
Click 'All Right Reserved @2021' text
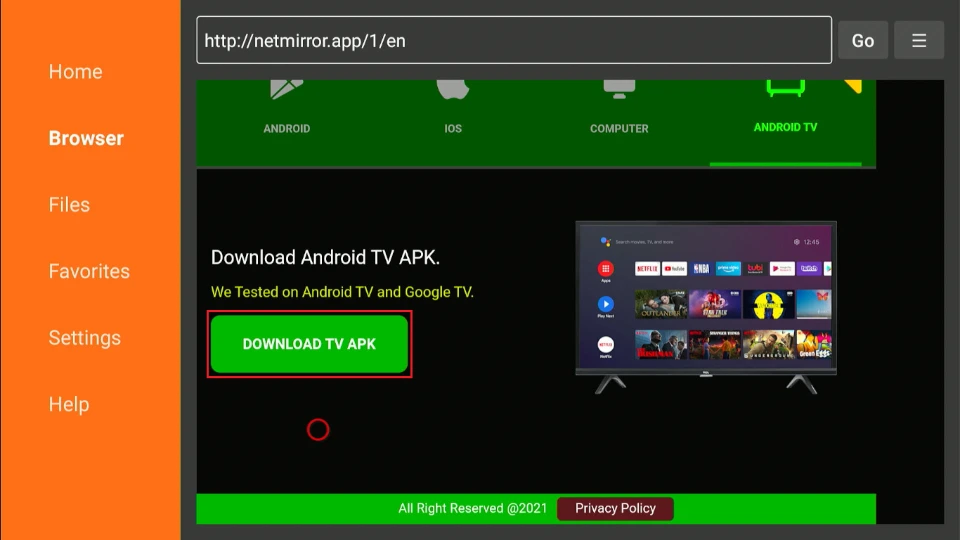click(473, 508)
